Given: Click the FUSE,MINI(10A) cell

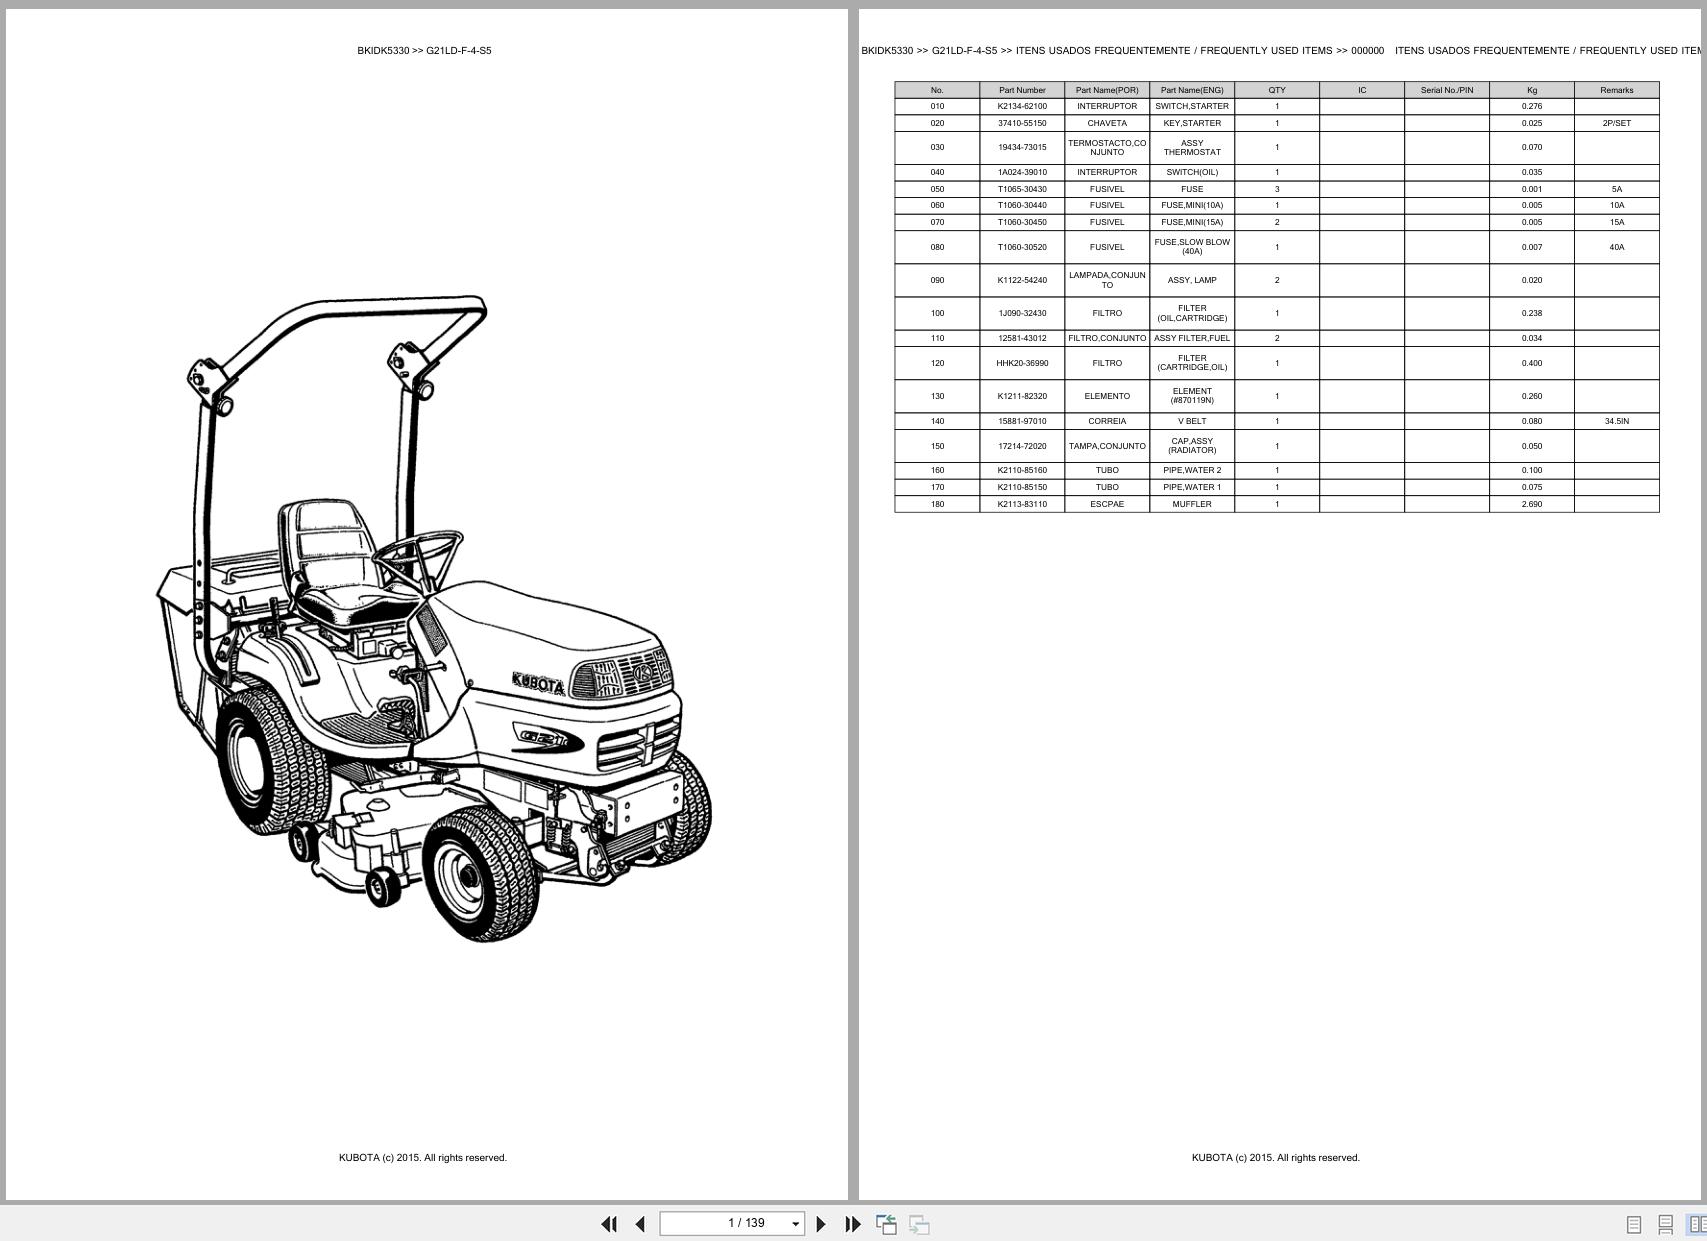Looking at the screenshot, I should (1192, 205).
